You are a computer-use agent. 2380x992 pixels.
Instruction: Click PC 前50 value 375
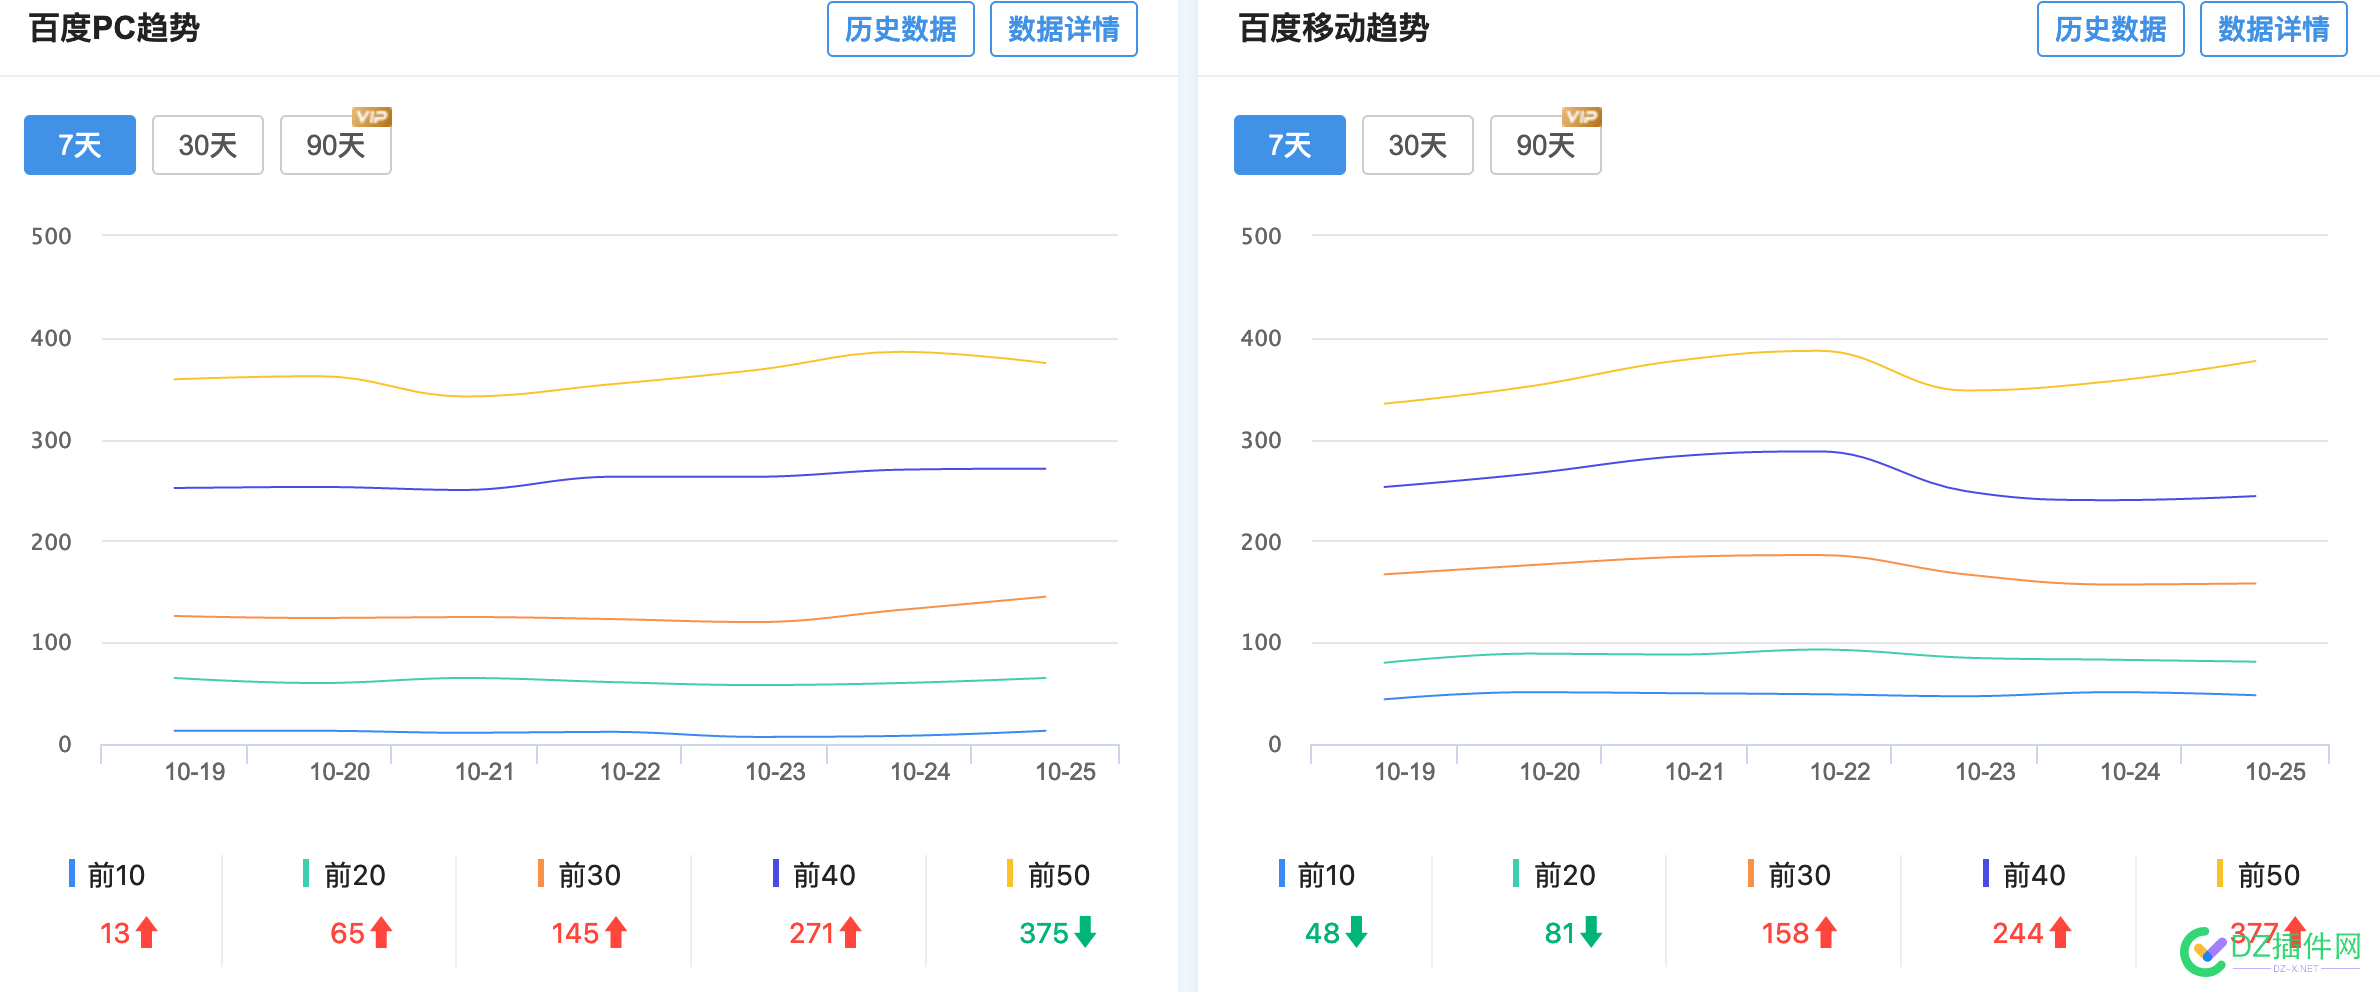click(x=1044, y=934)
